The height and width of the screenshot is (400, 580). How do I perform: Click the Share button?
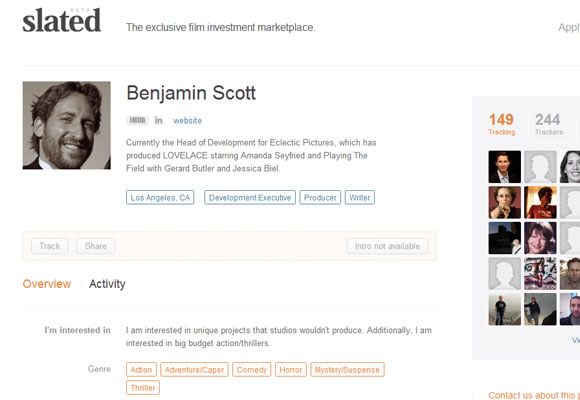(96, 246)
